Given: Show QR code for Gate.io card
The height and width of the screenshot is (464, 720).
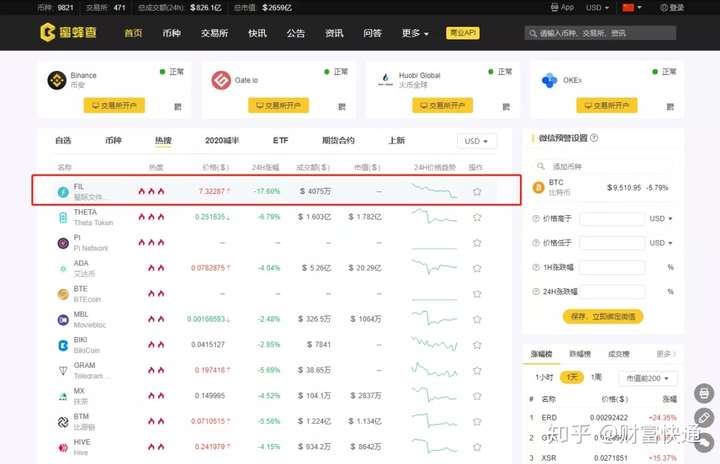Looking at the screenshot, I should pyautogui.click(x=342, y=107).
